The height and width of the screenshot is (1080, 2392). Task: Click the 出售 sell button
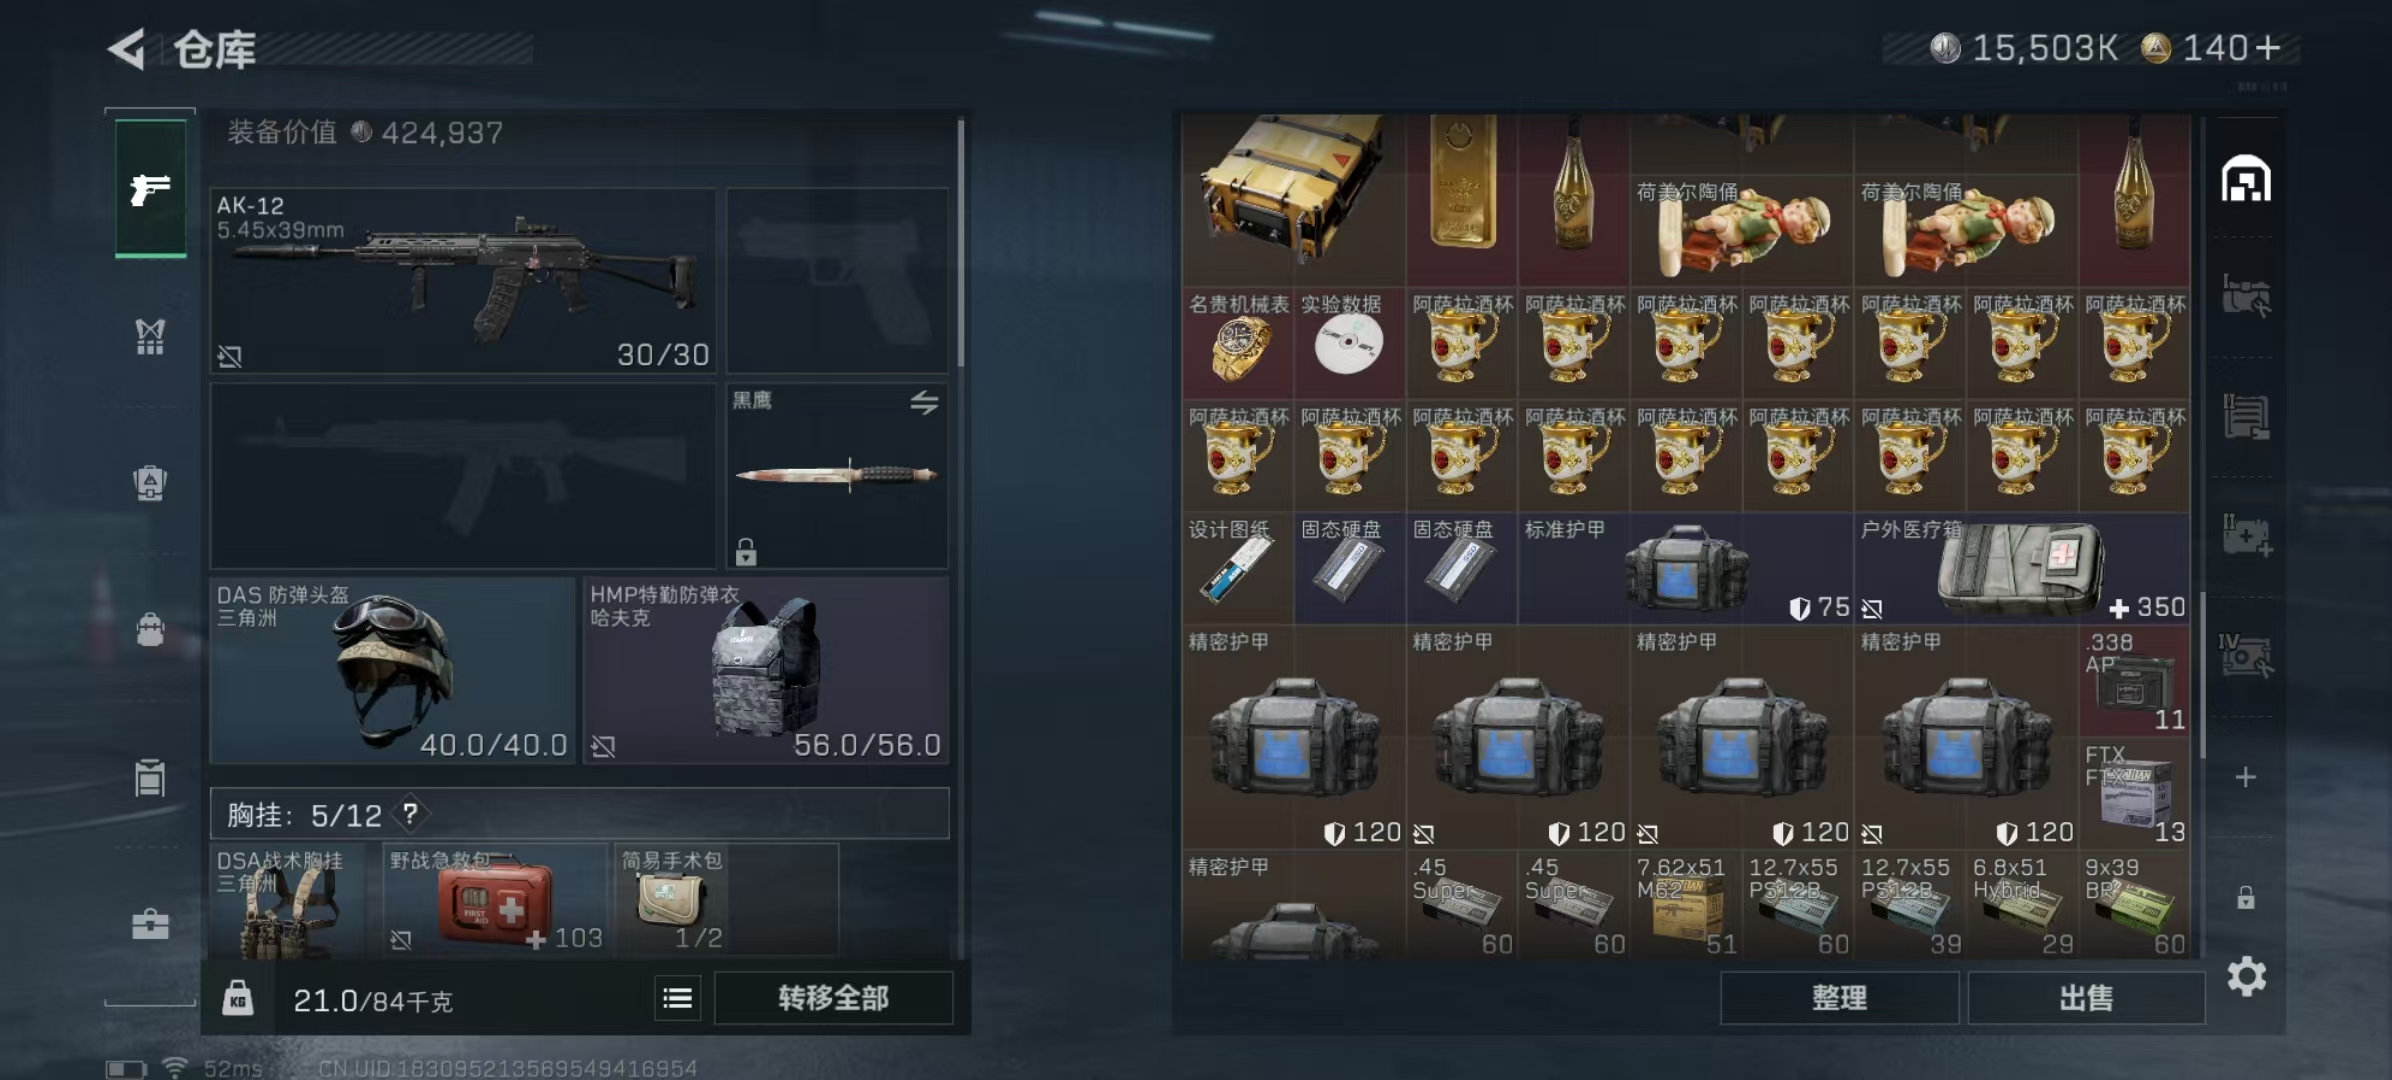click(2086, 998)
